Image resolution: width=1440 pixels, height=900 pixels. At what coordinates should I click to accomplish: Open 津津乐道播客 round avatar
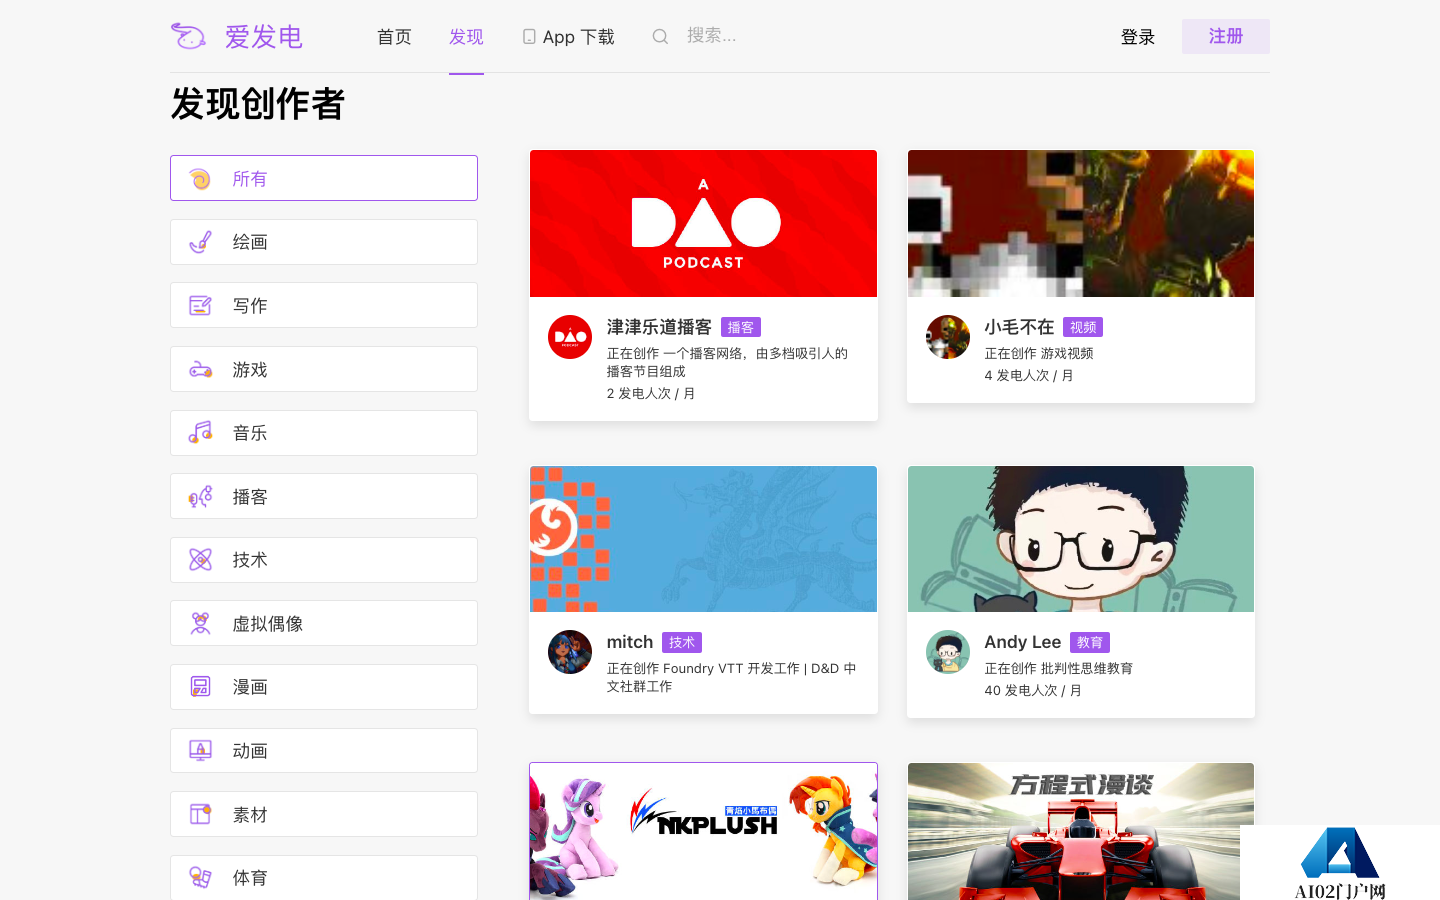570,337
